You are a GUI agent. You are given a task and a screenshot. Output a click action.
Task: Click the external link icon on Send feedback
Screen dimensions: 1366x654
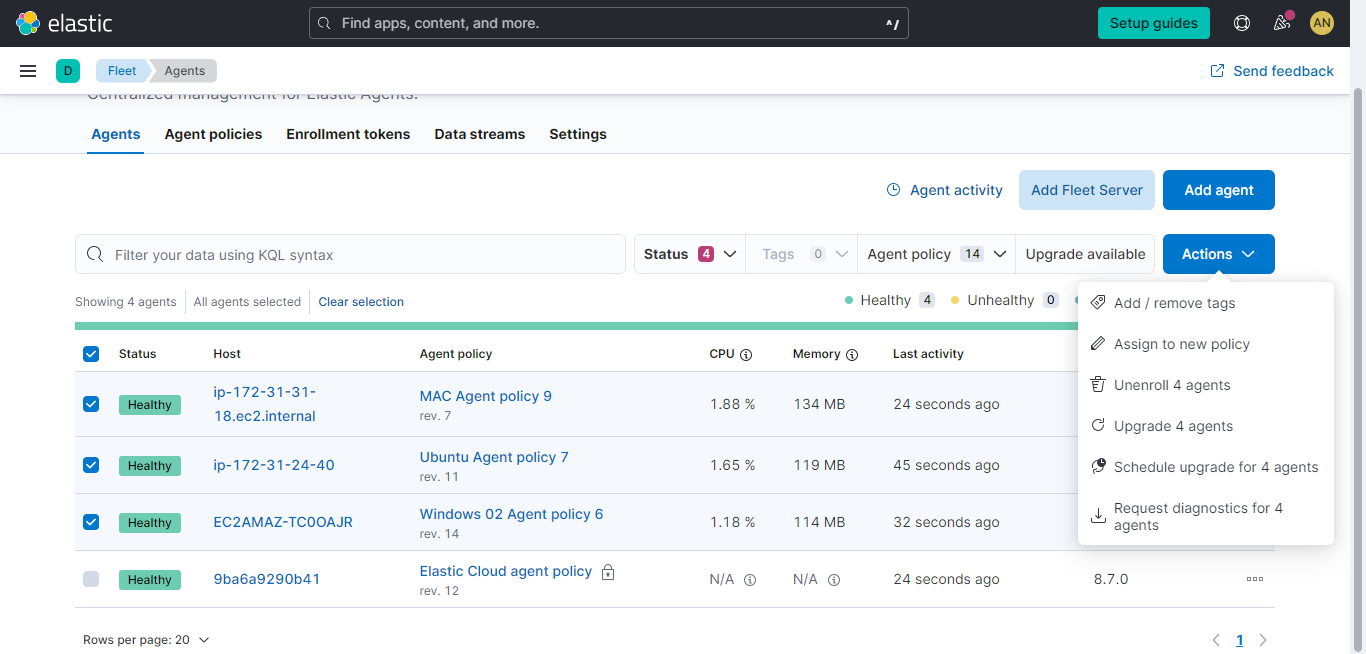point(1217,71)
